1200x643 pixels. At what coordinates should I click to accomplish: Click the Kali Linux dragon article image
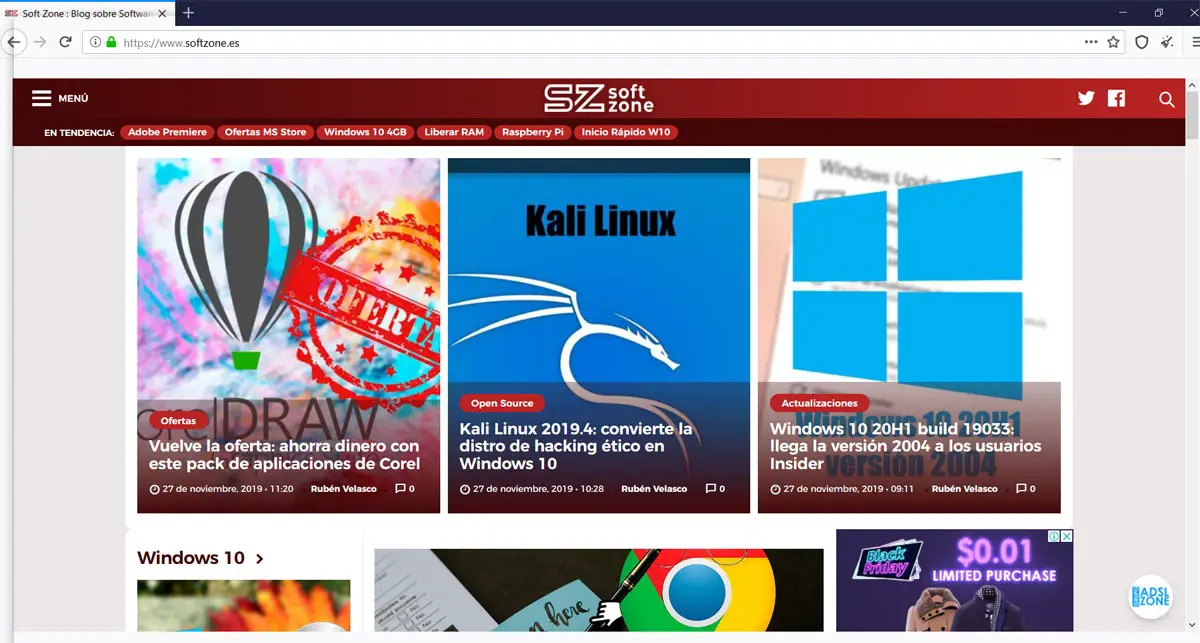click(x=598, y=270)
